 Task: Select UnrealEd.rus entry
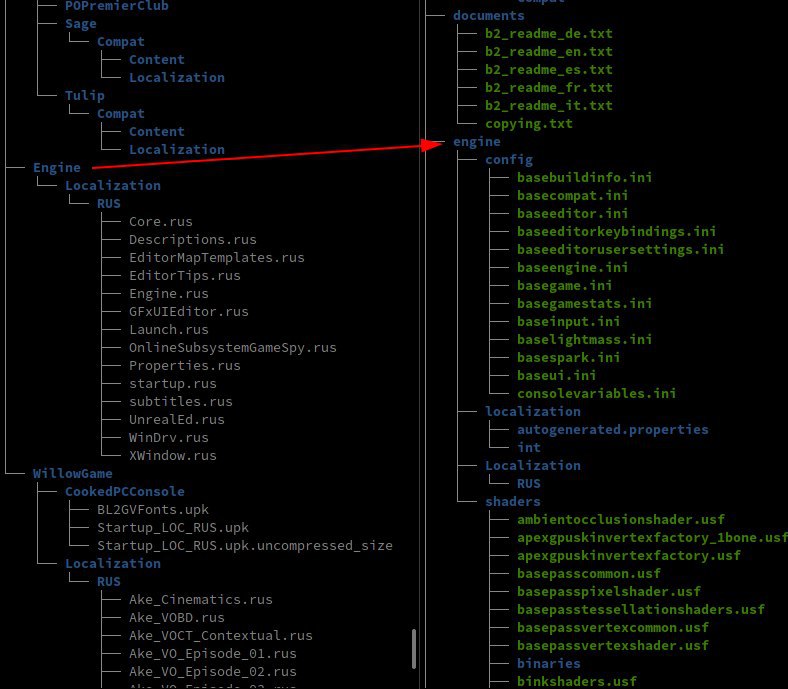point(176,420)
